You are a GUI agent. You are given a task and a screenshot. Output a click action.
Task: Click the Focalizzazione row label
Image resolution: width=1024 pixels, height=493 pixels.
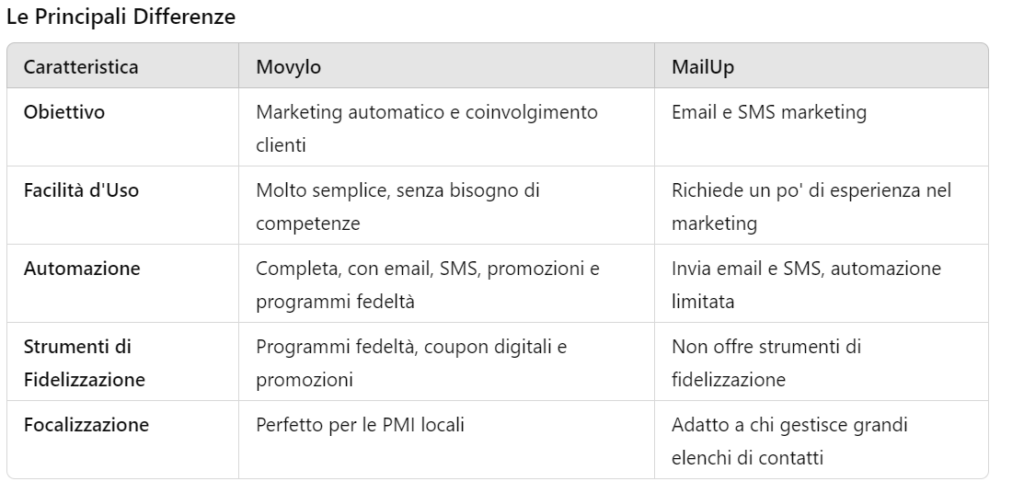[x=86, y=425]
